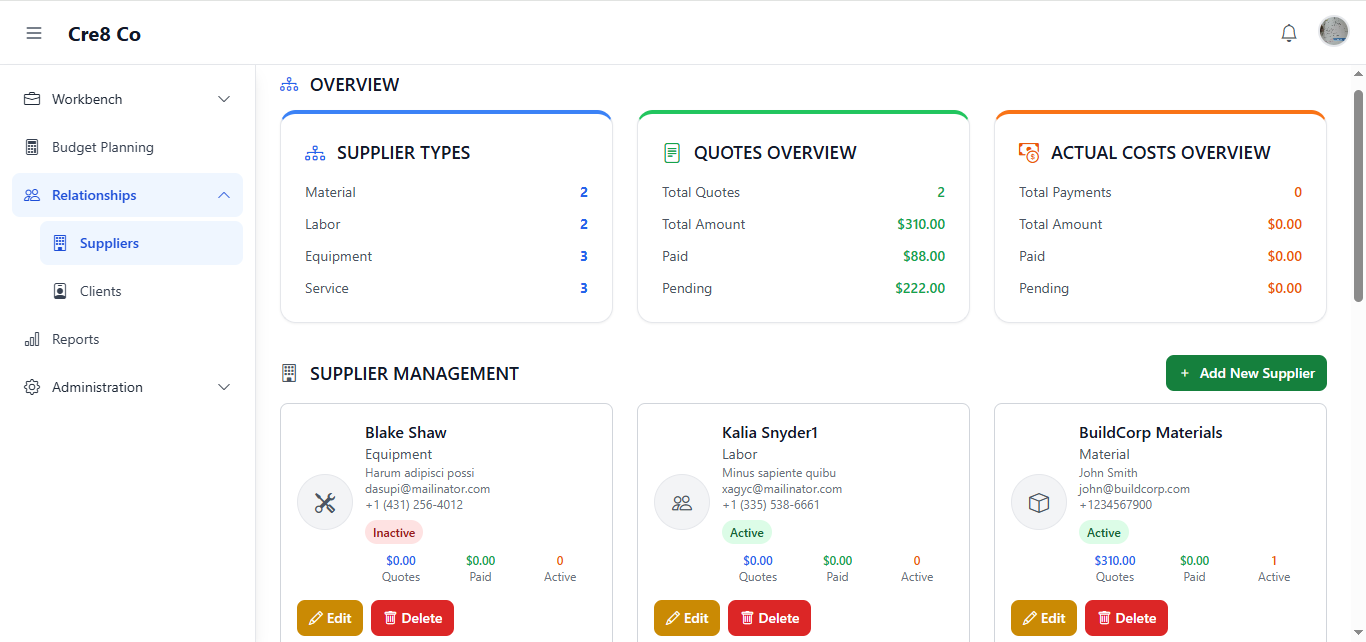1366x642 pixels.
Task: Click the Quotes Overview document icon
Action: pos(672,153)
